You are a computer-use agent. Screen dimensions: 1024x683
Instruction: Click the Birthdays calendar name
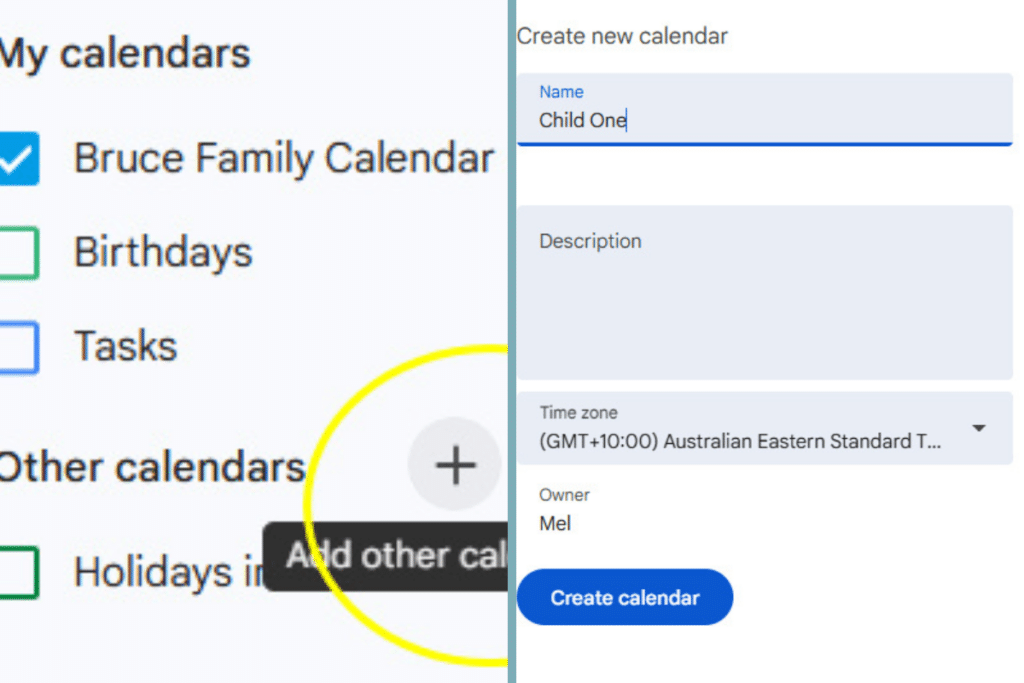tap(162, 252)
